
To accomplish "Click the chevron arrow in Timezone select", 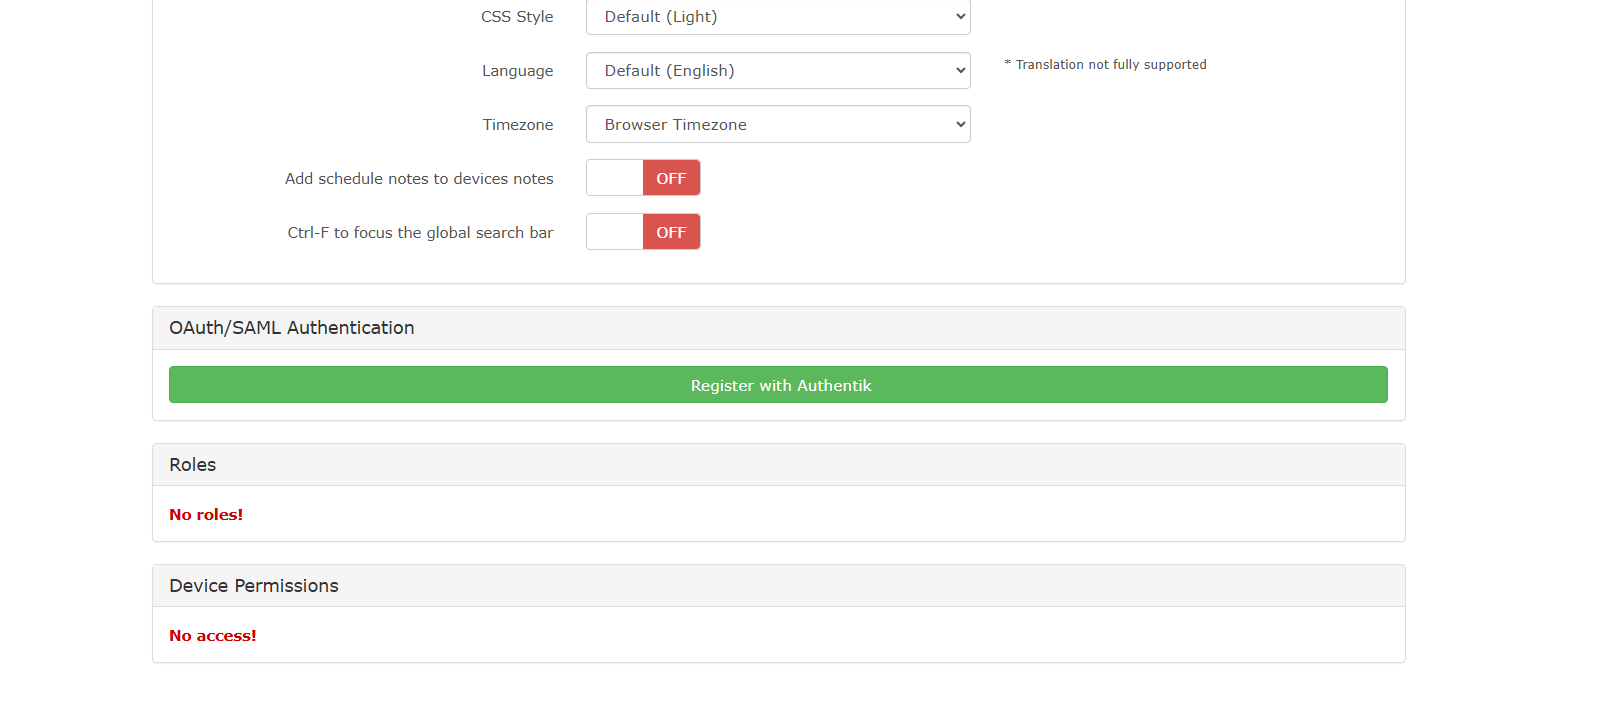I will 960,125.
